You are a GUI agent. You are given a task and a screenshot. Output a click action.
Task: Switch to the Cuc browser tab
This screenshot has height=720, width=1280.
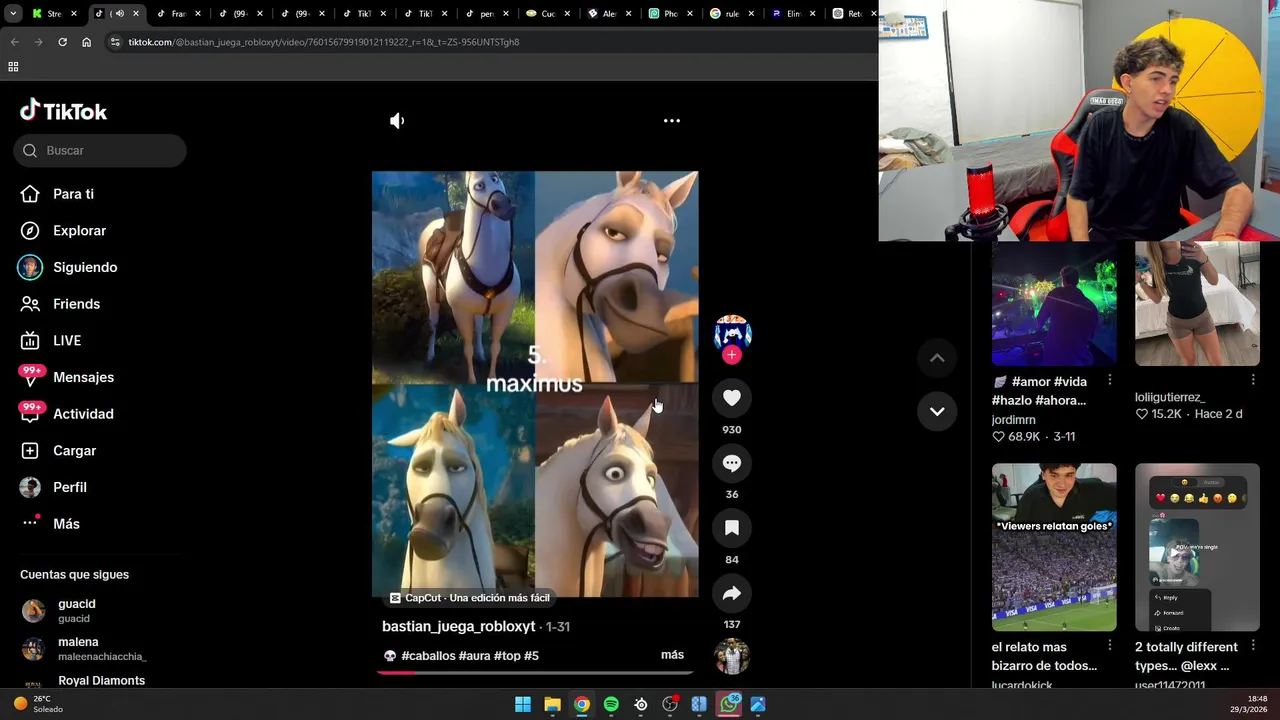click(x=547, y=13)
